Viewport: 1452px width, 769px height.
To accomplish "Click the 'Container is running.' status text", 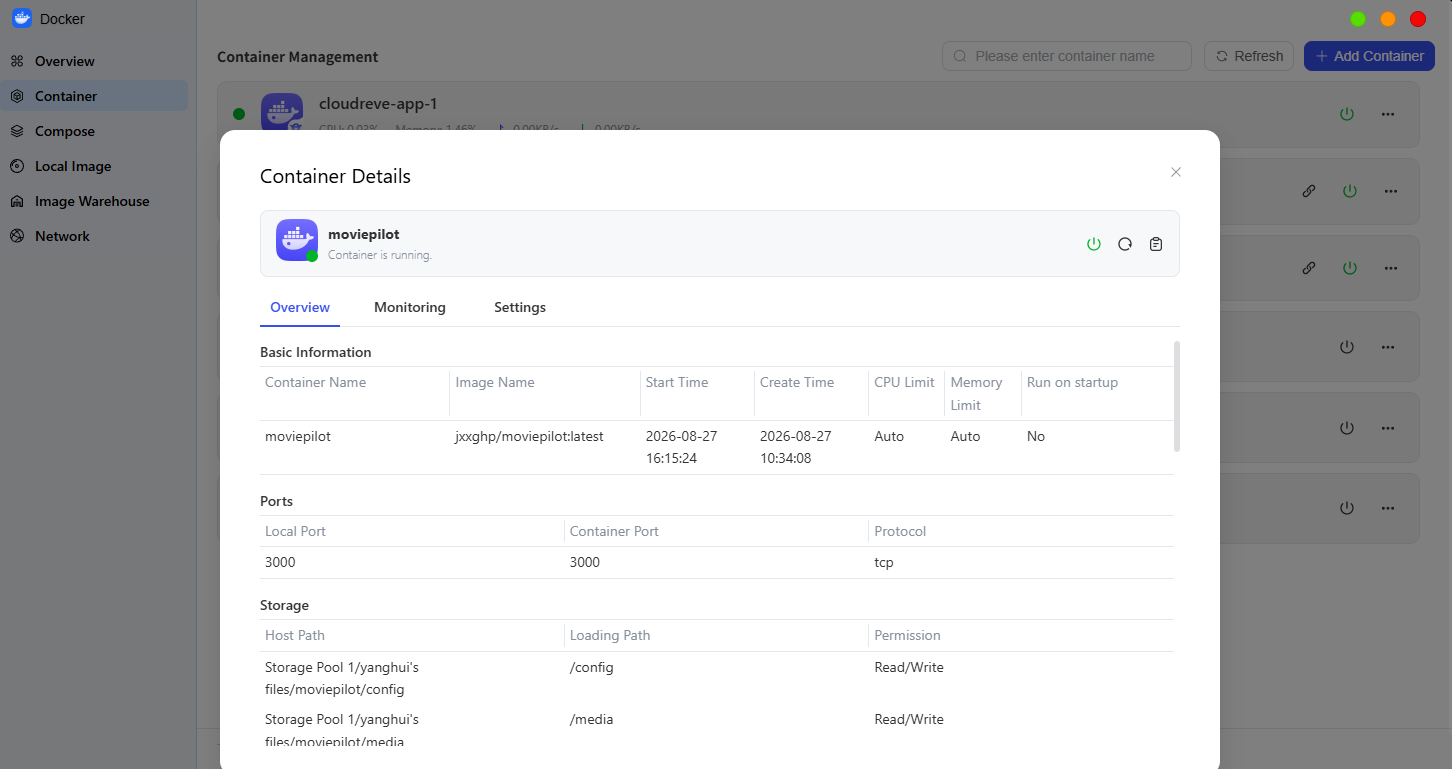I will [380, 255].
